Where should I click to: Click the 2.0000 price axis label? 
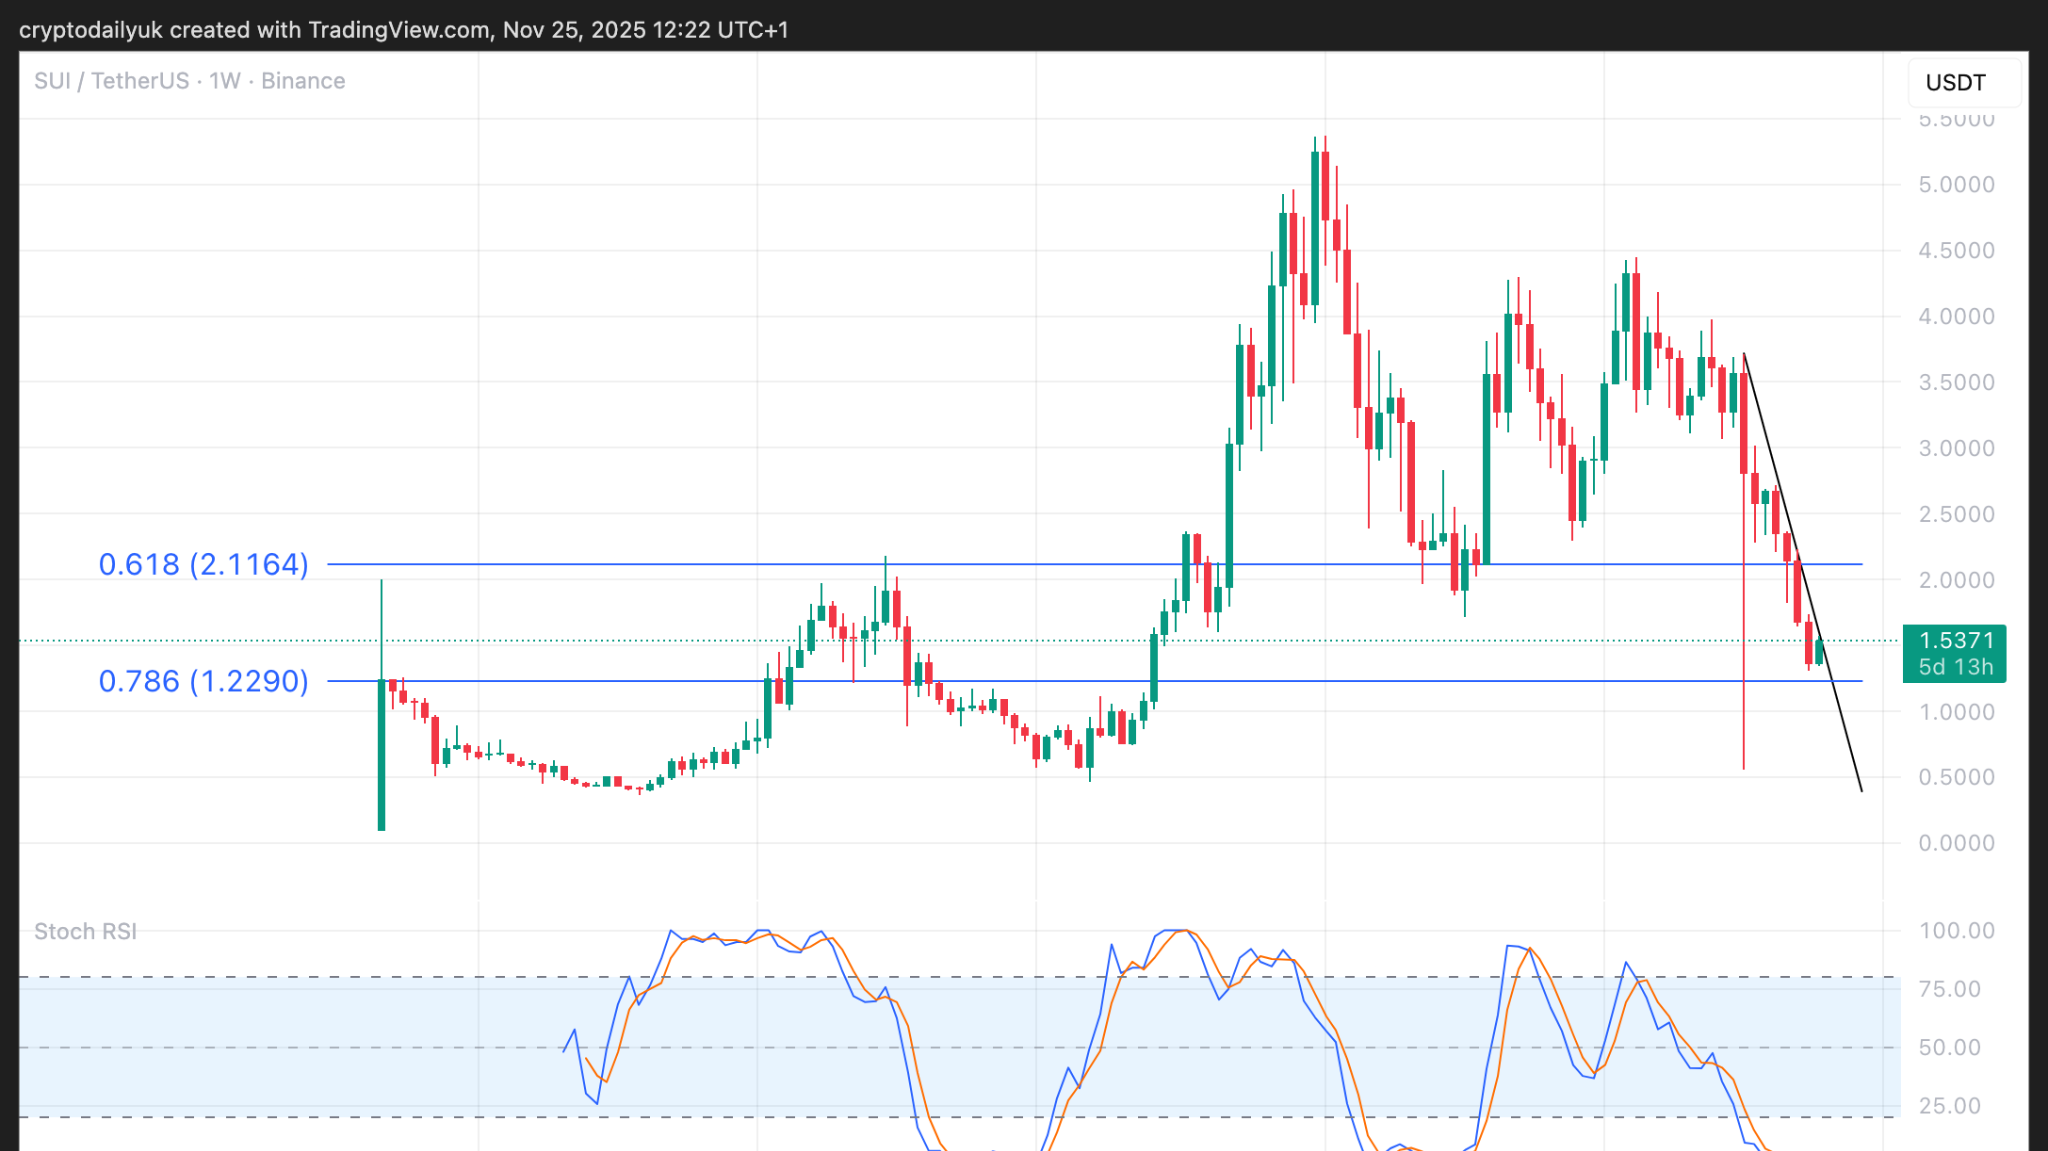click(x=1955, y=580)
